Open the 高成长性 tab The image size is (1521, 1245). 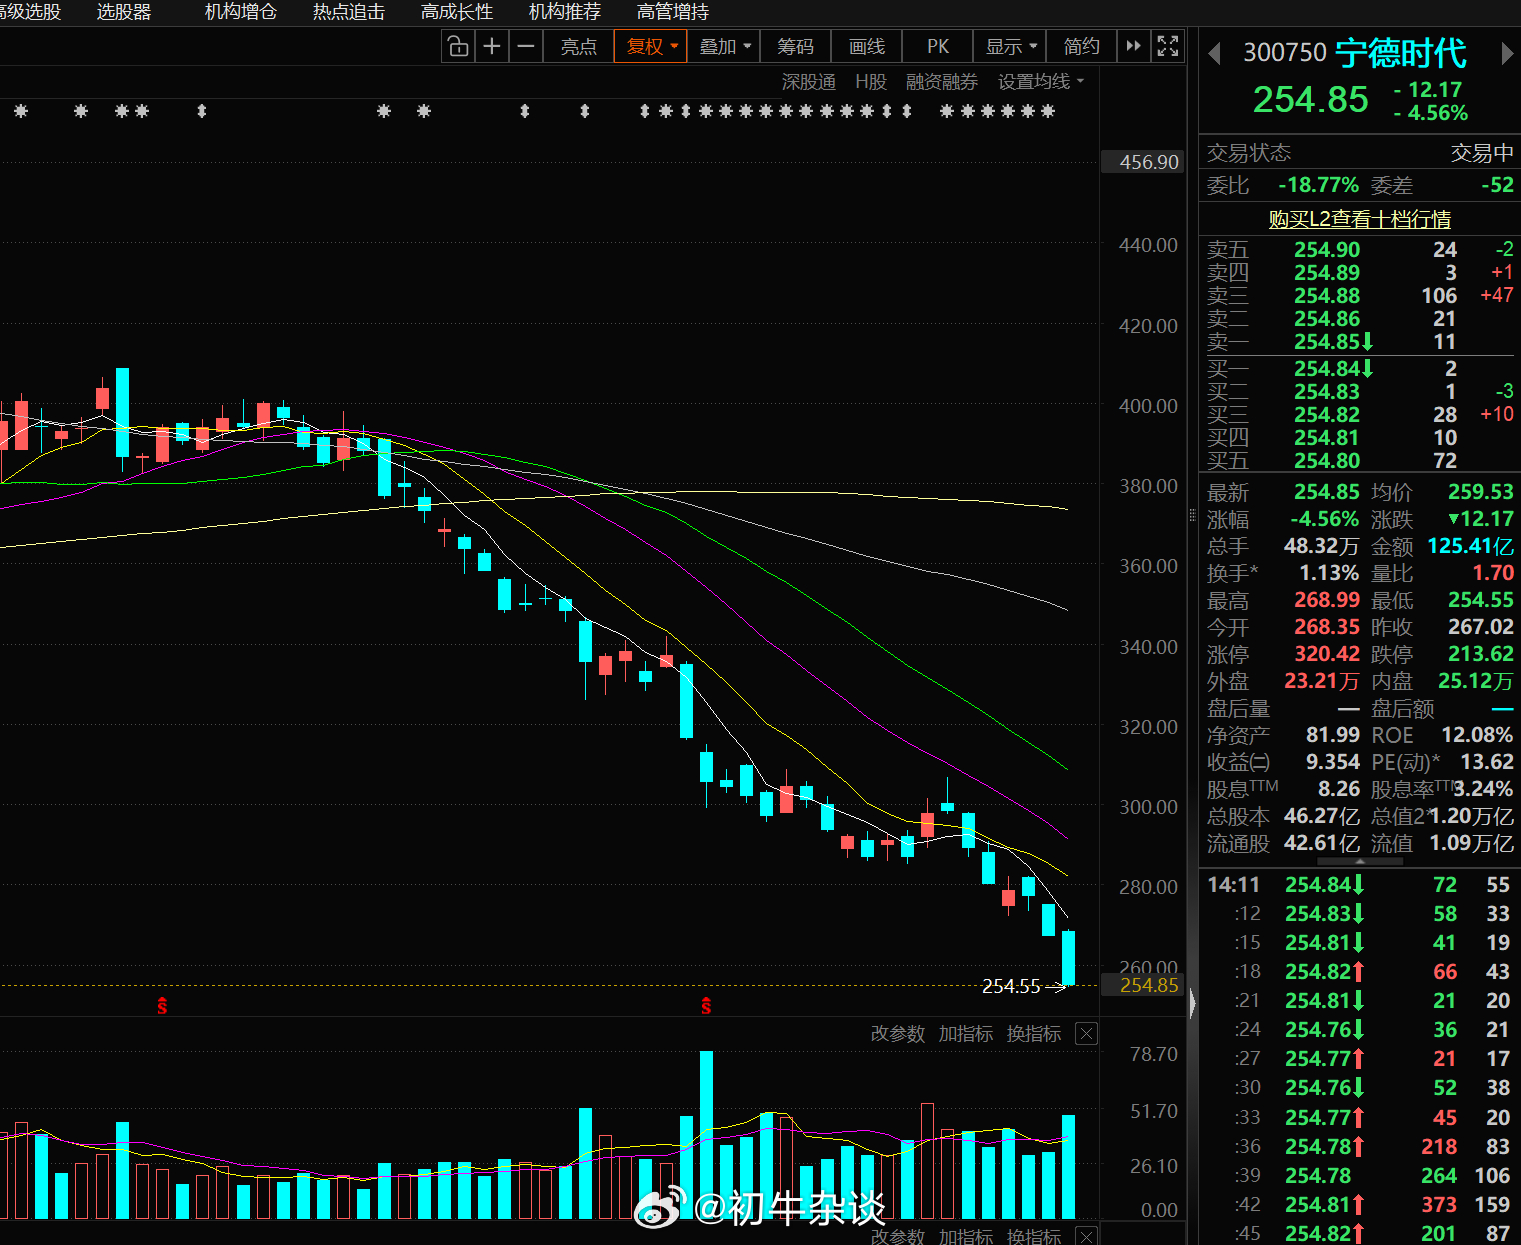[x=457, y=12]
